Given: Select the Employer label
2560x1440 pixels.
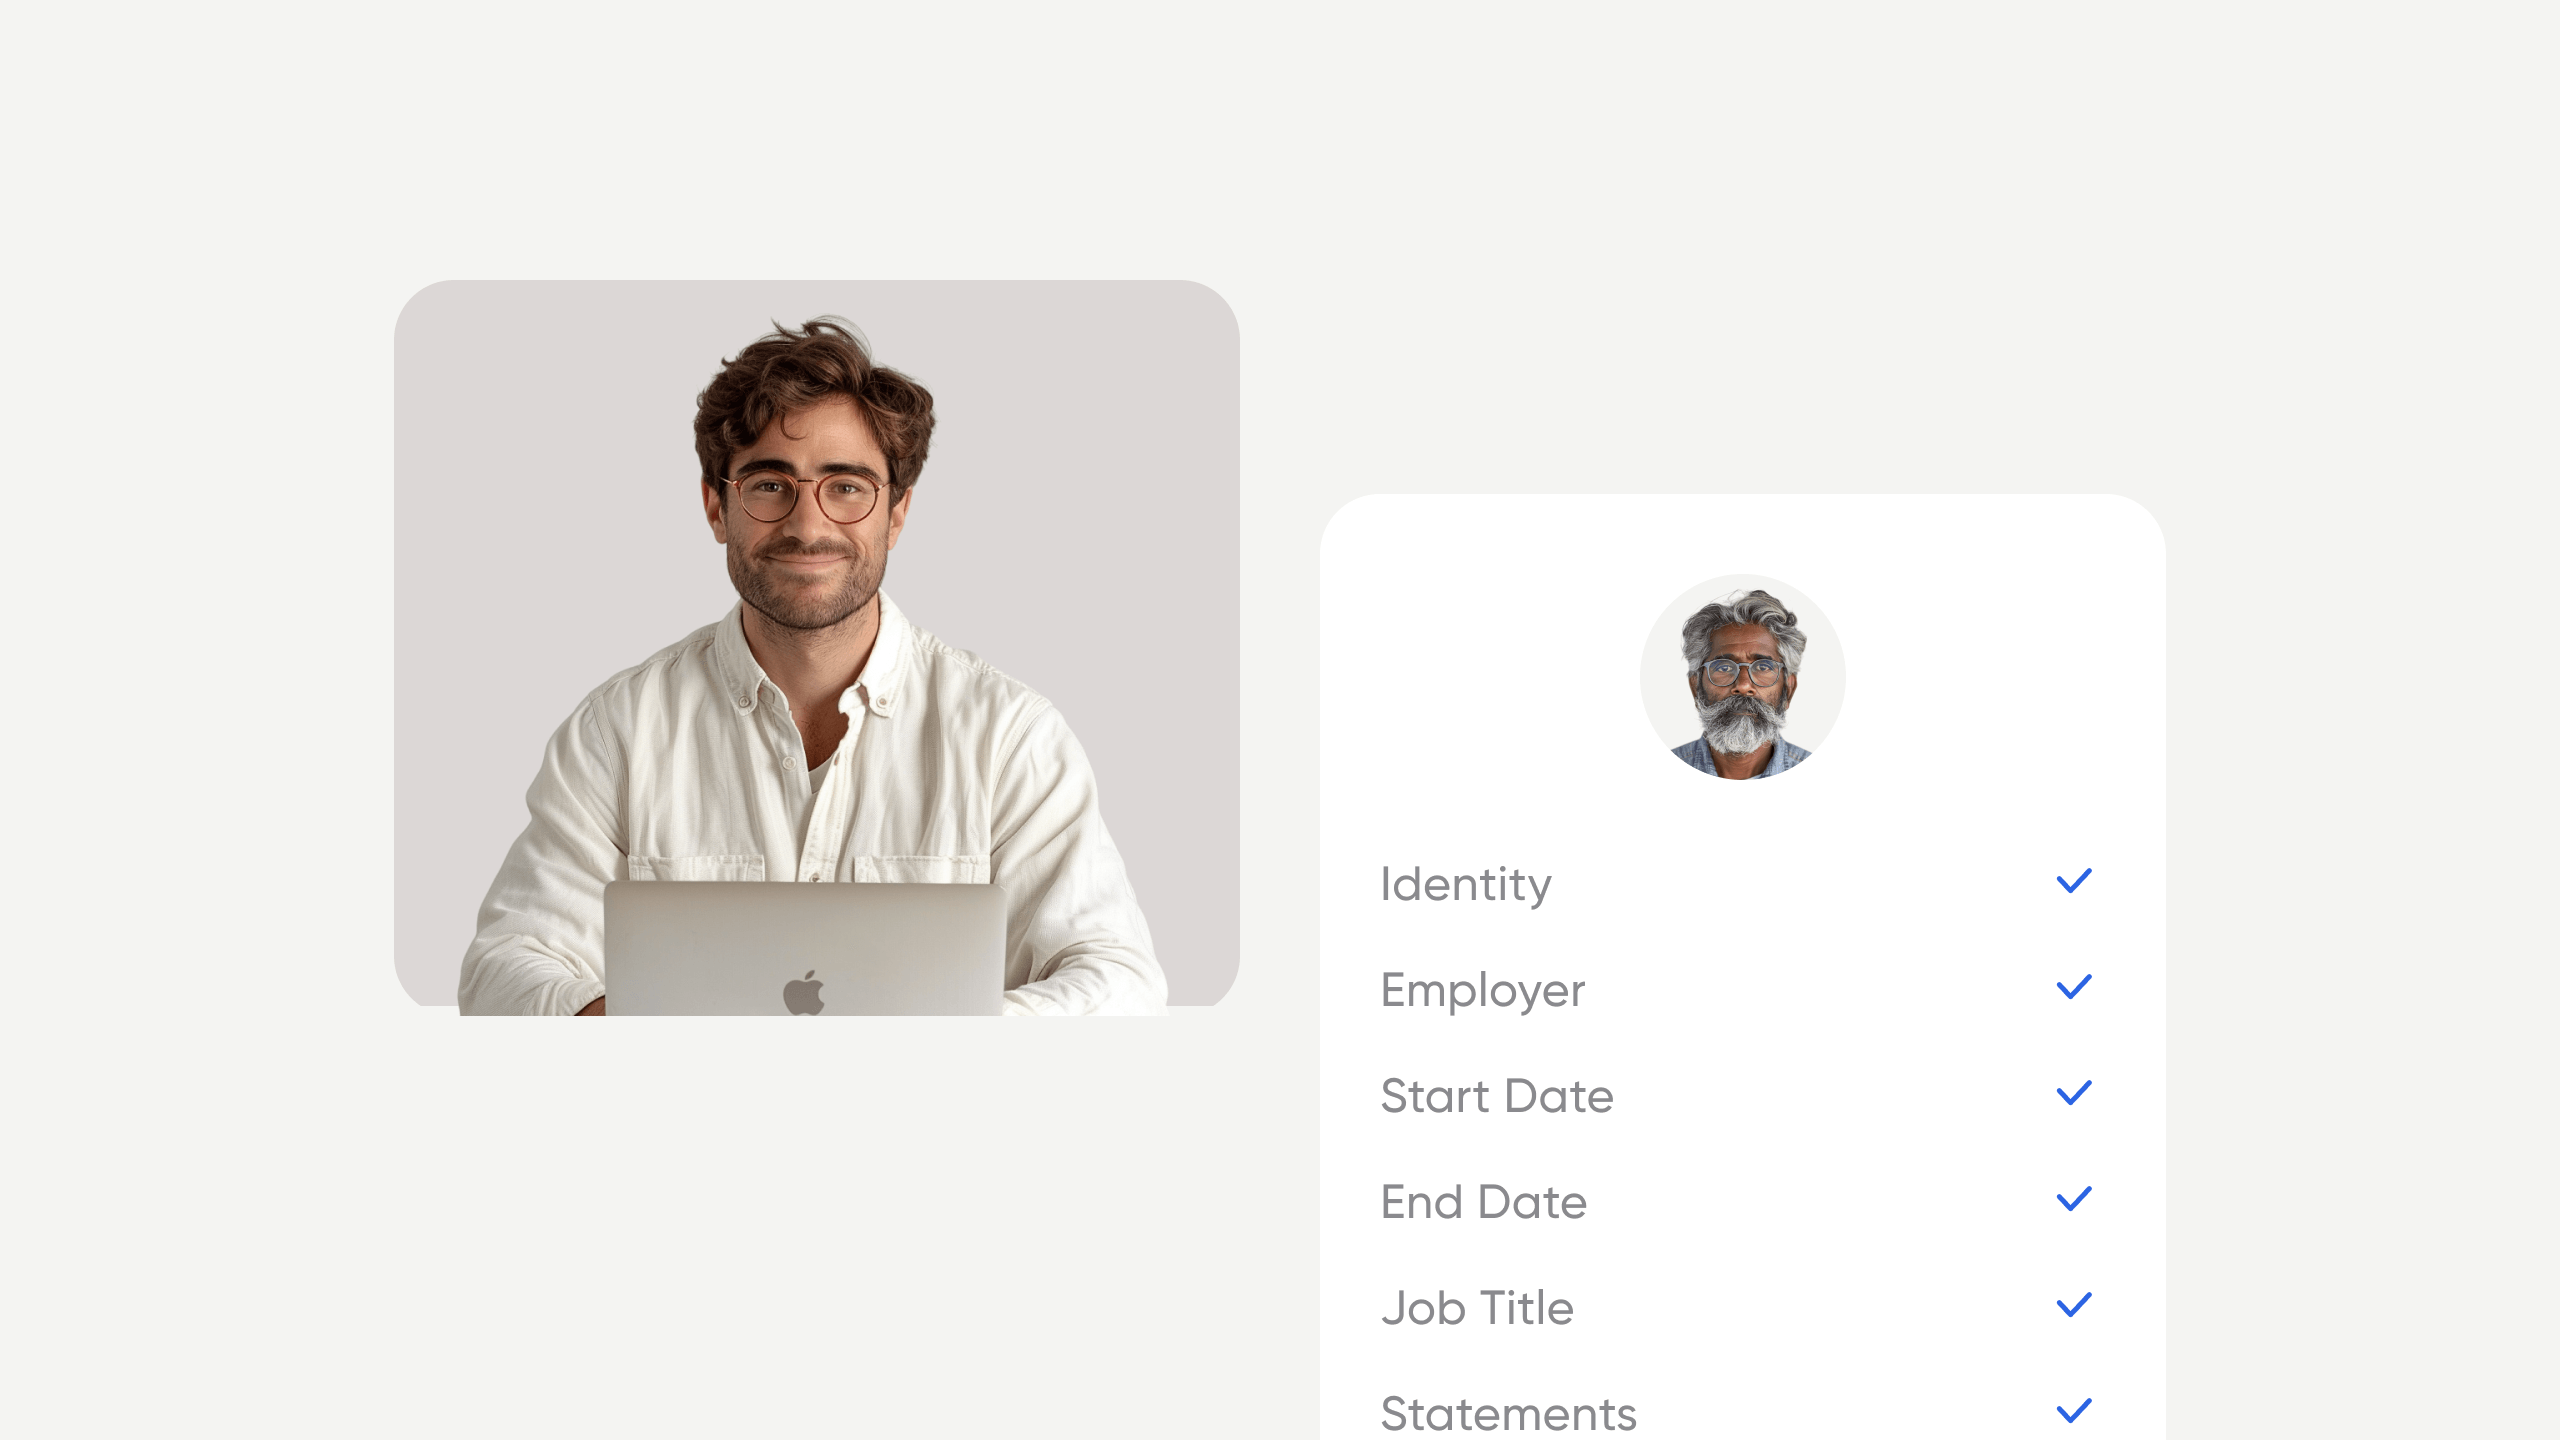Looking at the screenshot, I should 1483,991.
